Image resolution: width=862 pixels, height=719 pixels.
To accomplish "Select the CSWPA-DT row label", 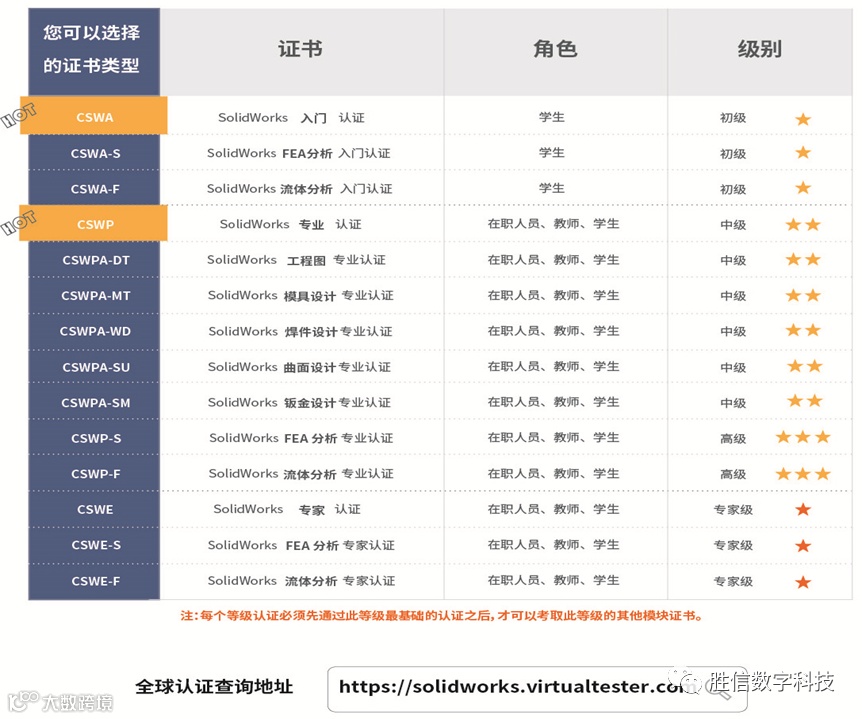I will [96, 260].
